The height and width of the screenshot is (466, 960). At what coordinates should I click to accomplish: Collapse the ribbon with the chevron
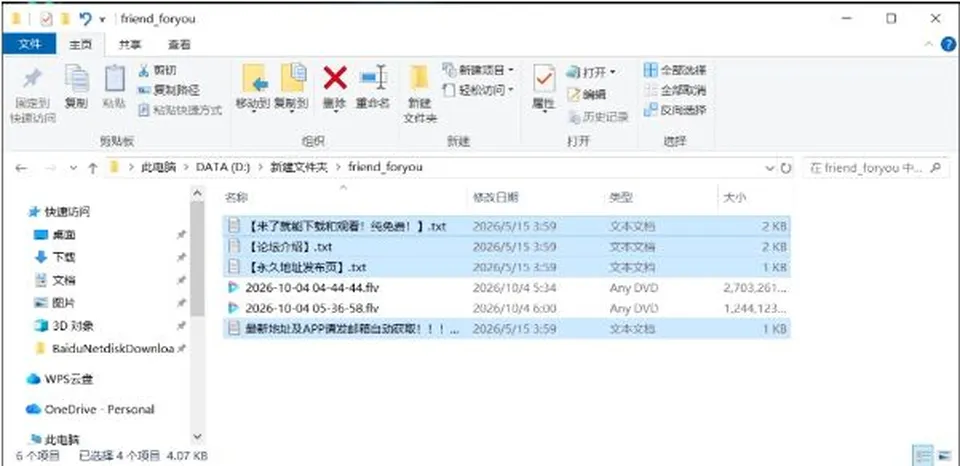coord(929,44)
